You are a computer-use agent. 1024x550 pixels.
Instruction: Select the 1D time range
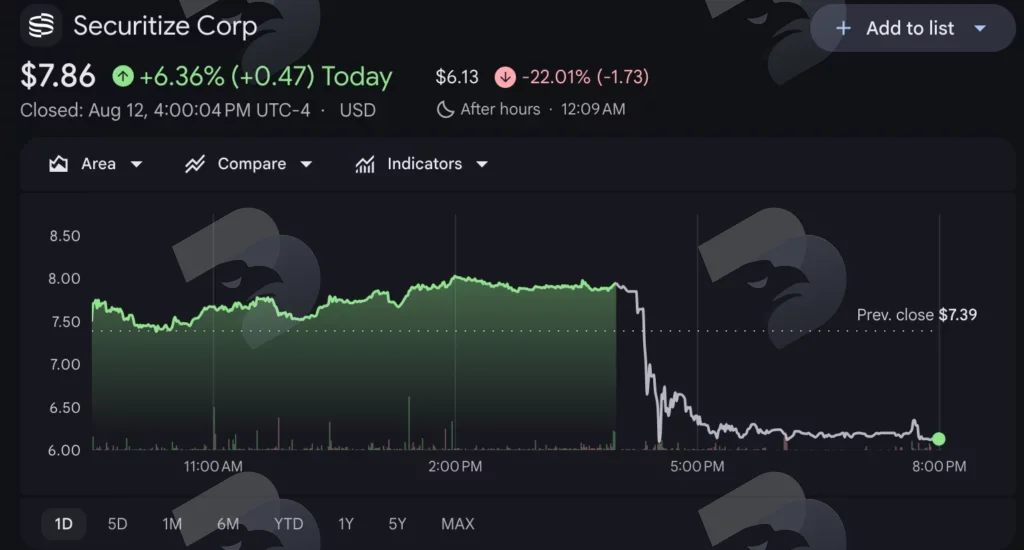63,524
